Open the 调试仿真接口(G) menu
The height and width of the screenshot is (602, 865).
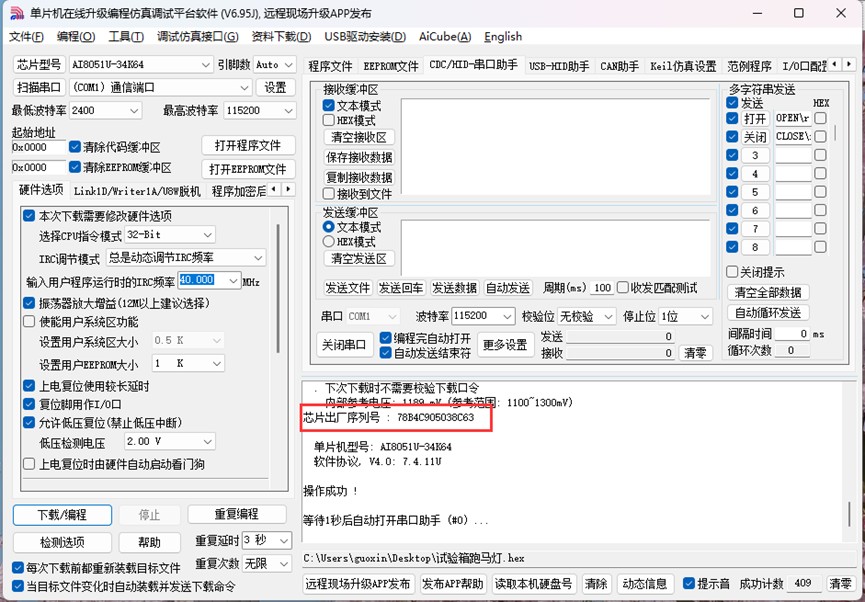[x=197, y=37]
